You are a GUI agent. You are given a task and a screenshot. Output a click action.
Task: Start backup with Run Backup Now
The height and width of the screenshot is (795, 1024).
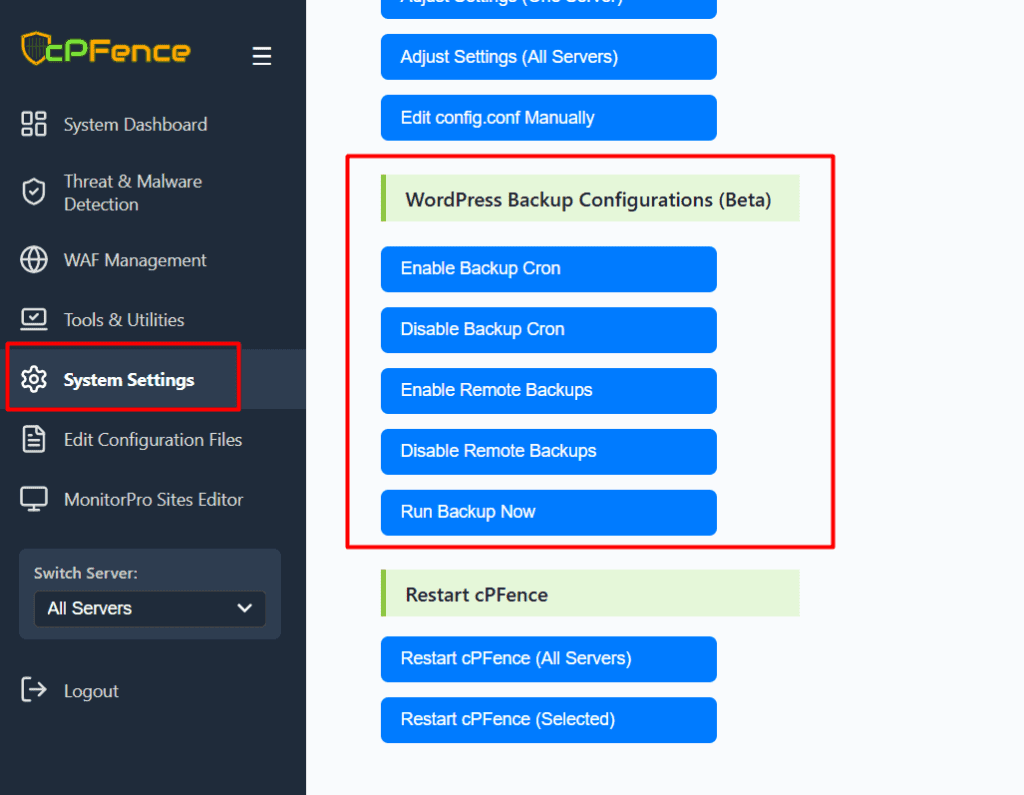[x=548, y=512]
